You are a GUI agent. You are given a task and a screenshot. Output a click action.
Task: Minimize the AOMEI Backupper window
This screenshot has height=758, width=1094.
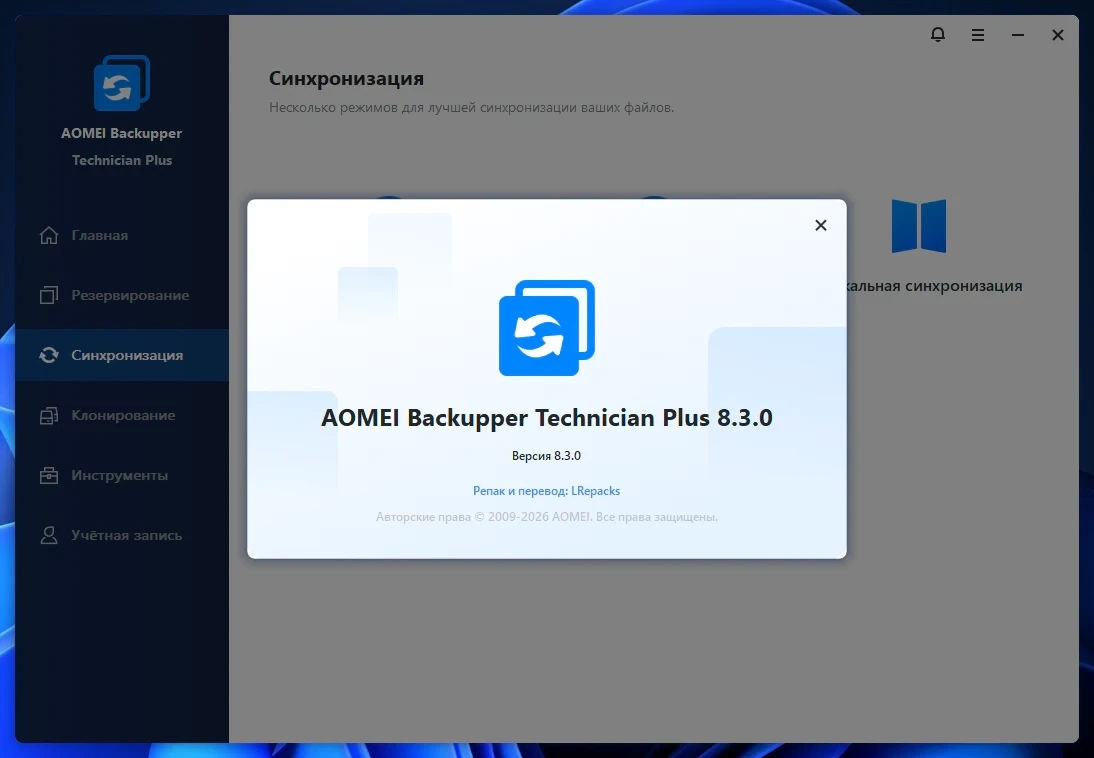point(1018,35)
